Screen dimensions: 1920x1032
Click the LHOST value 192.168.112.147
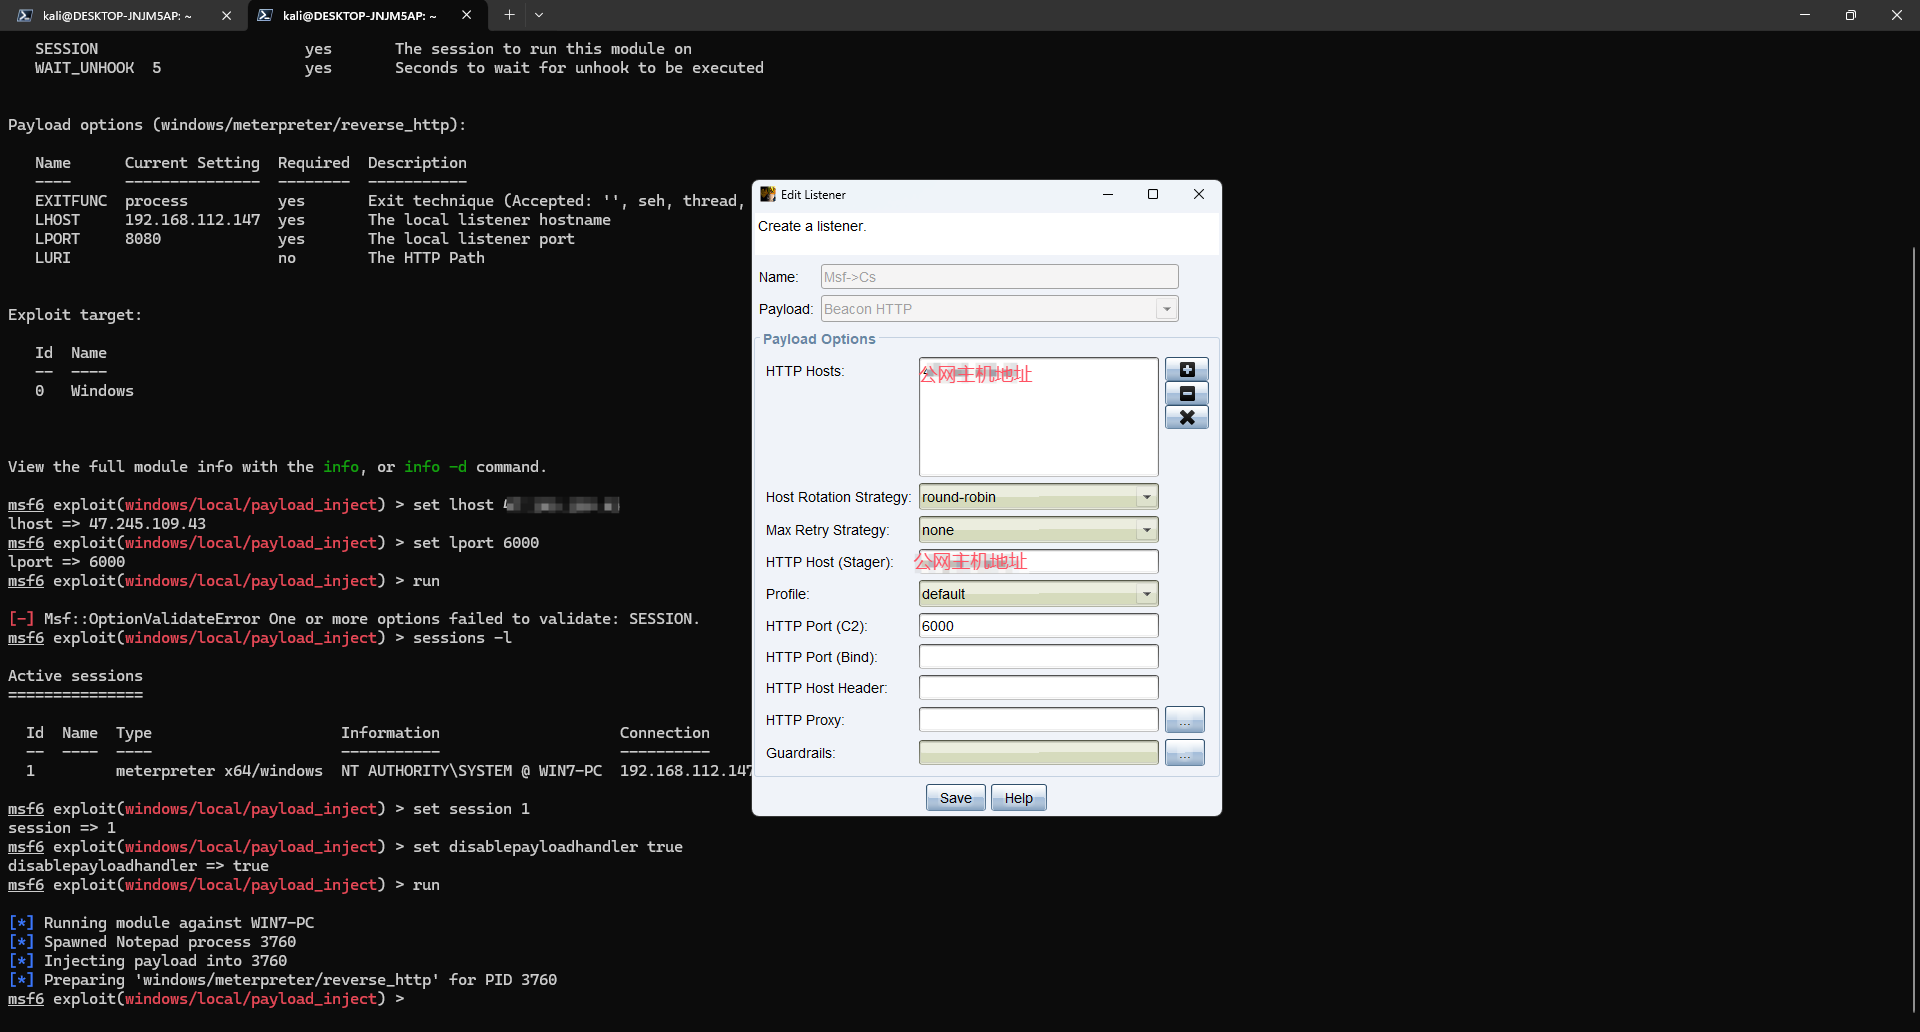(192, 220)
